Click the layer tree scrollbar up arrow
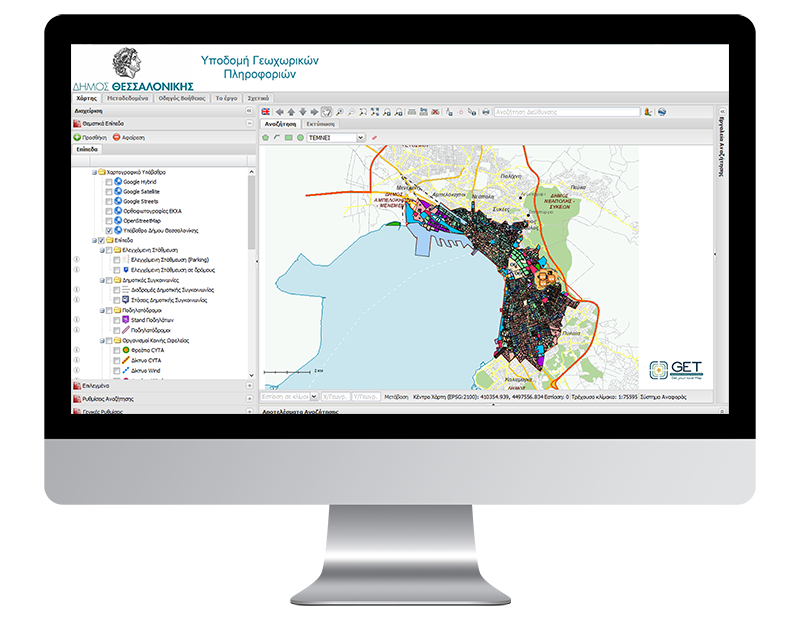 tap(251, 172)
